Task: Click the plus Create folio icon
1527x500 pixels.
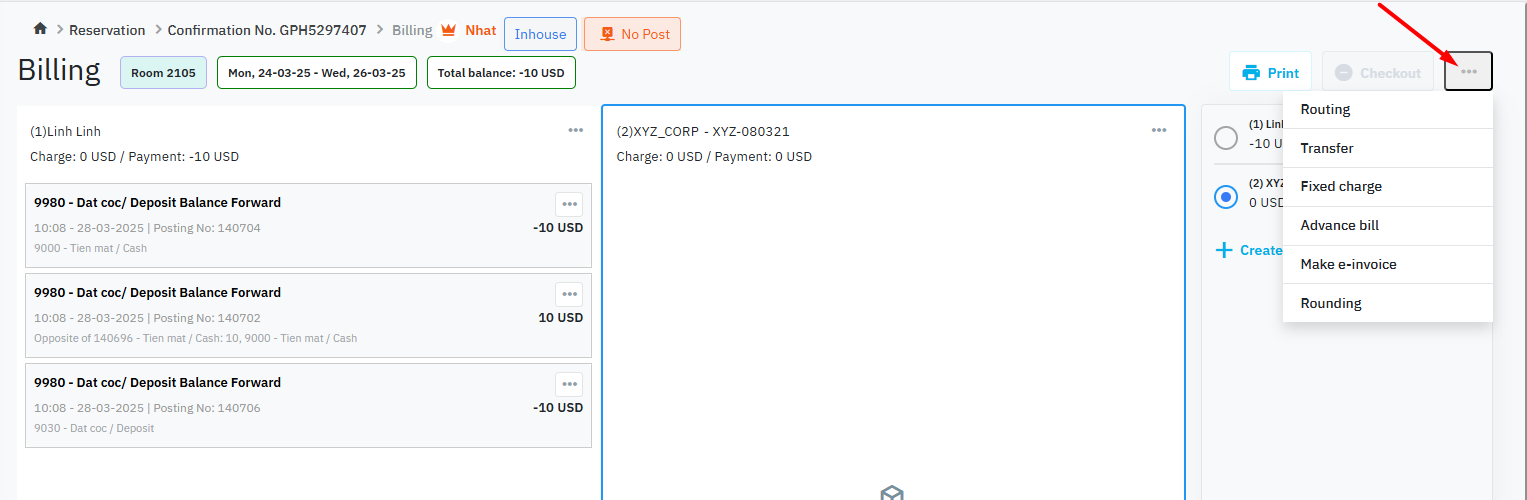Action: tap(1224, 250)
